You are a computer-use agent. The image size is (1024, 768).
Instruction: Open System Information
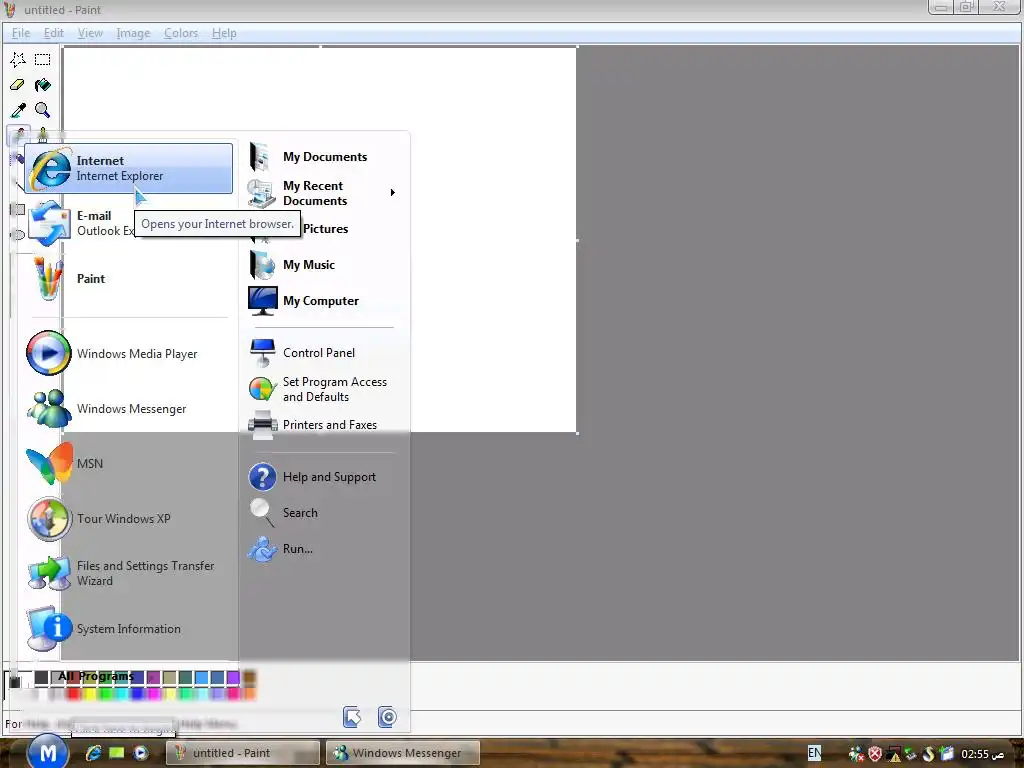(x=129, y=629)
